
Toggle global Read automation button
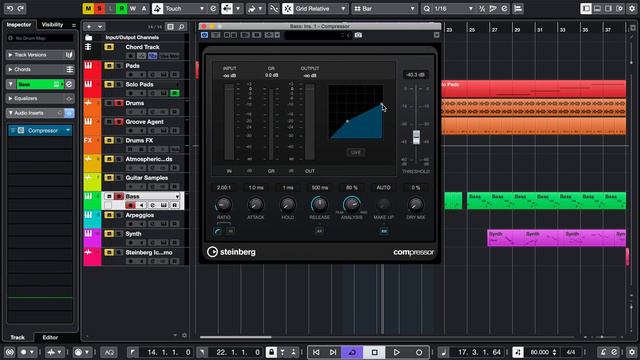click(122, 8)
